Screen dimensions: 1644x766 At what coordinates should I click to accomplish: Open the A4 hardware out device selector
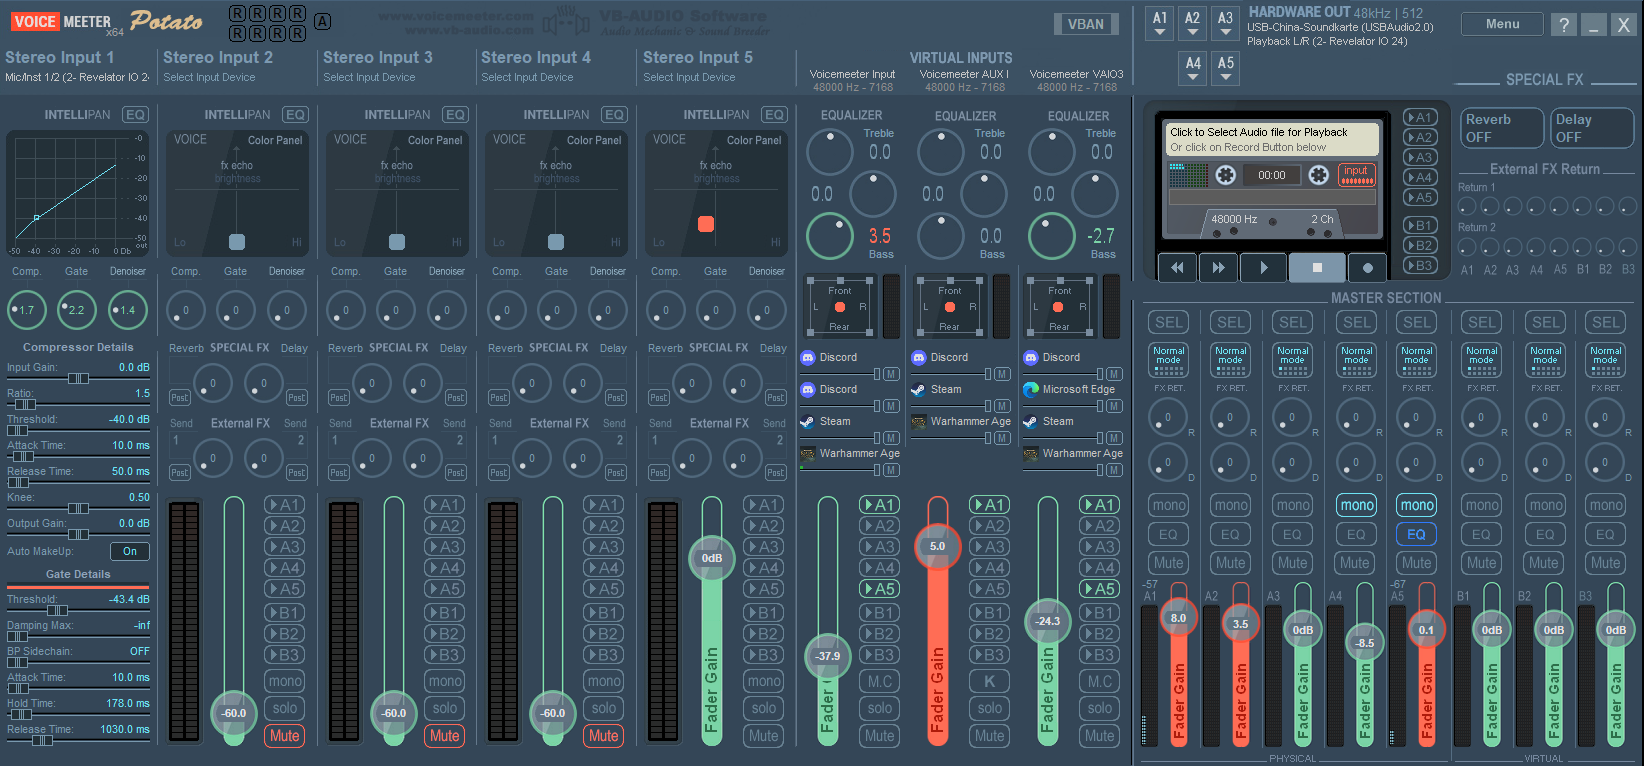point(1193,68)
